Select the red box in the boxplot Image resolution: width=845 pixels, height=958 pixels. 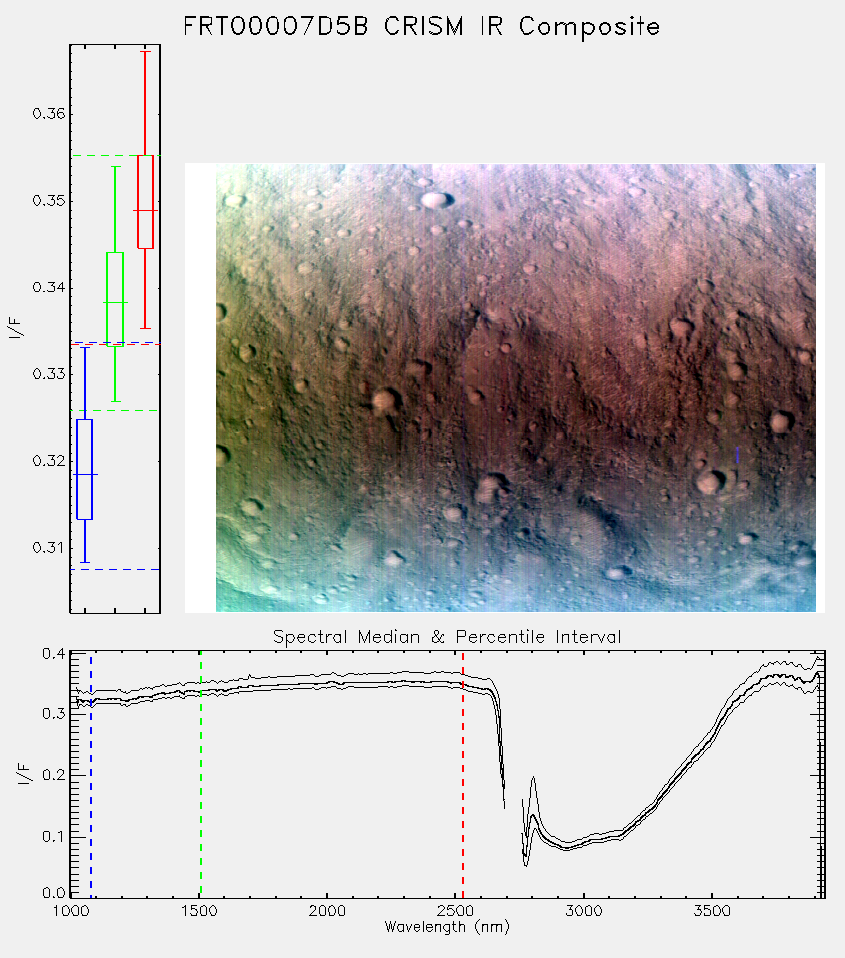[145, 202]
